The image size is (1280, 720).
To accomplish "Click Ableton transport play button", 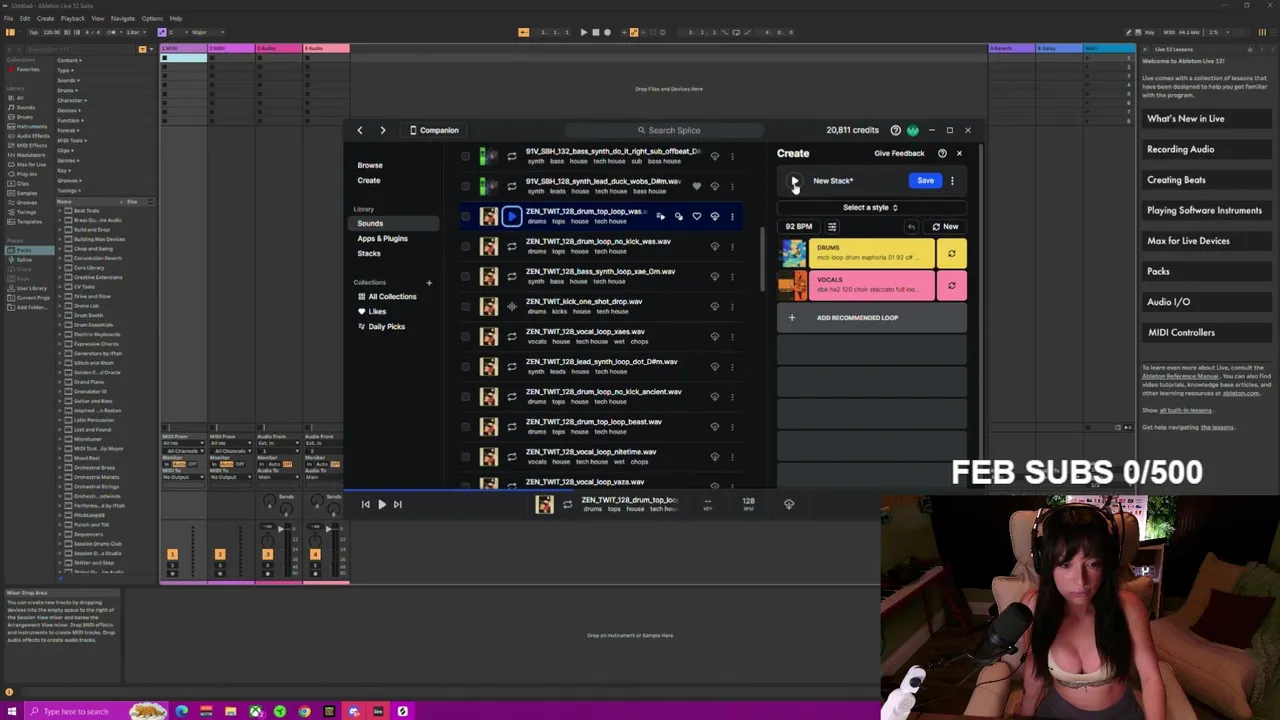I will [x=583, y=32].
